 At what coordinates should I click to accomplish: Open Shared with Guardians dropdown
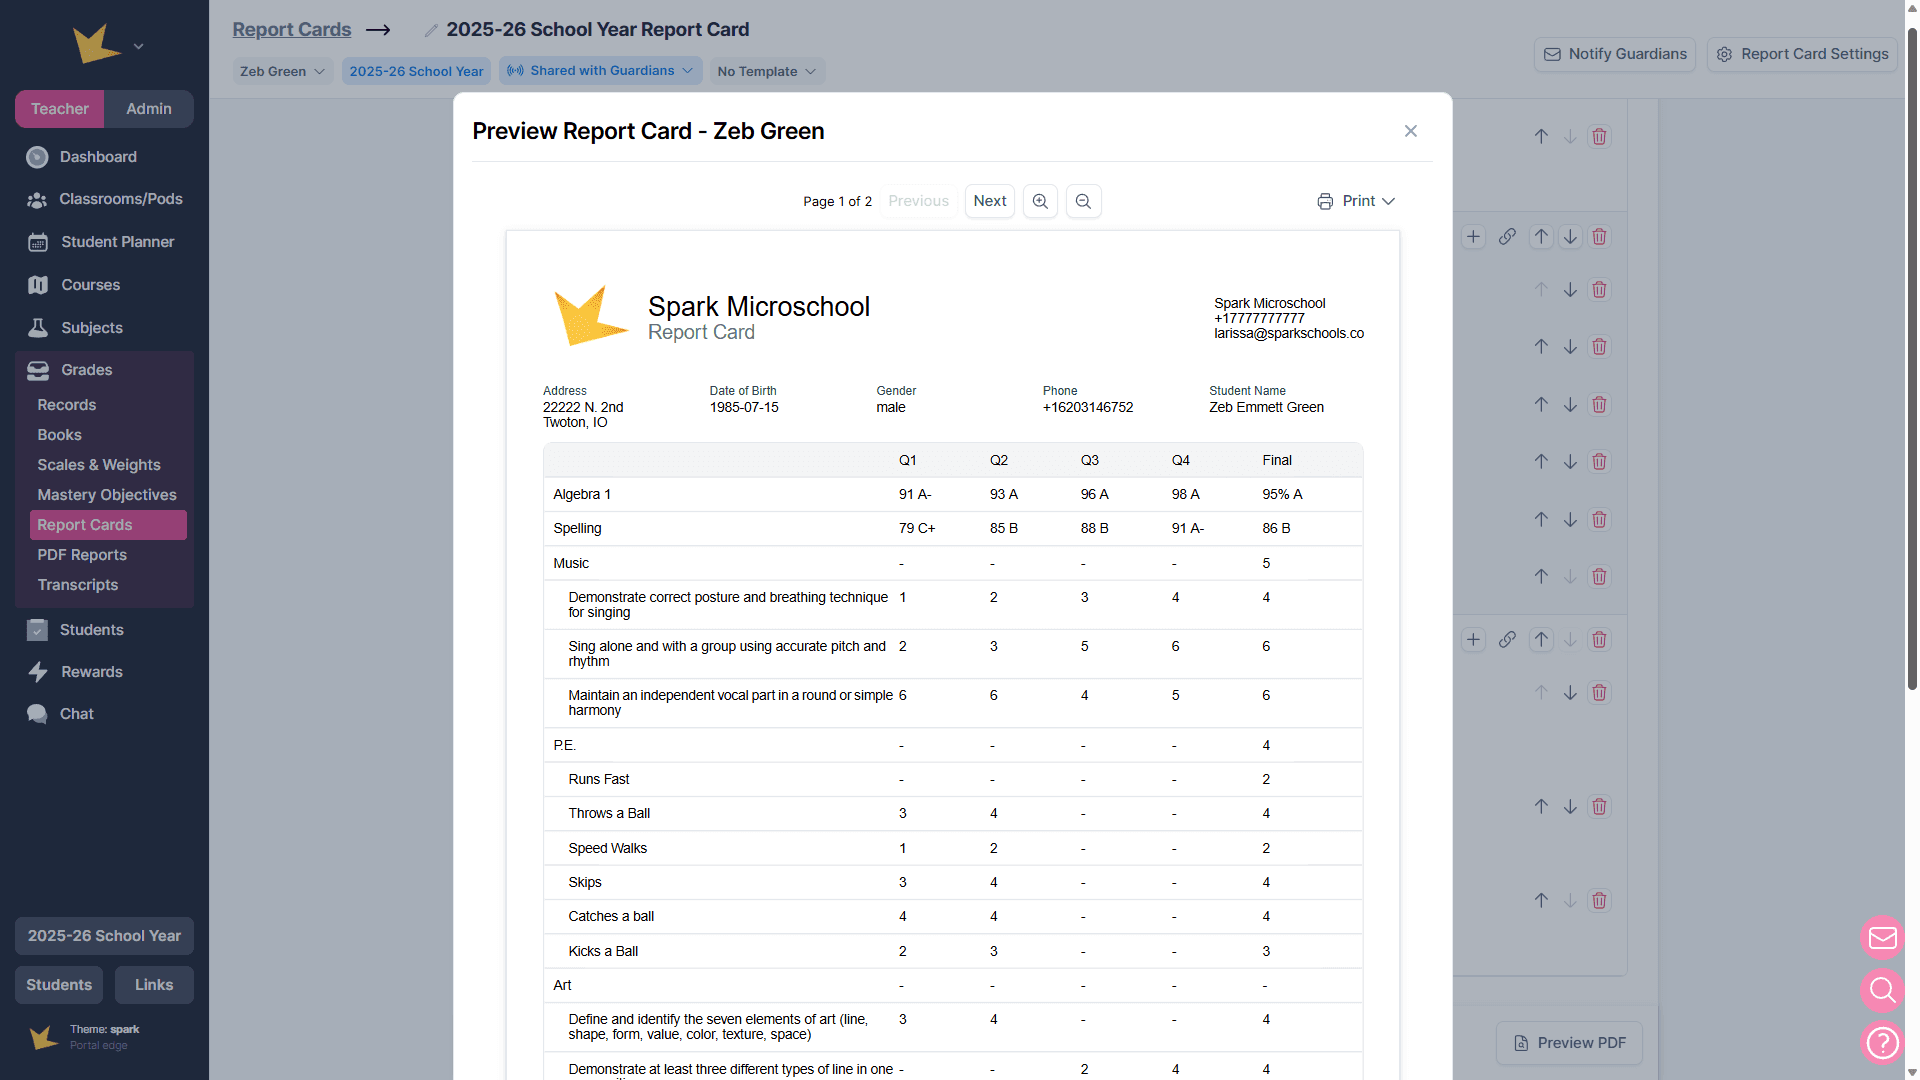(x=600, y=71)
